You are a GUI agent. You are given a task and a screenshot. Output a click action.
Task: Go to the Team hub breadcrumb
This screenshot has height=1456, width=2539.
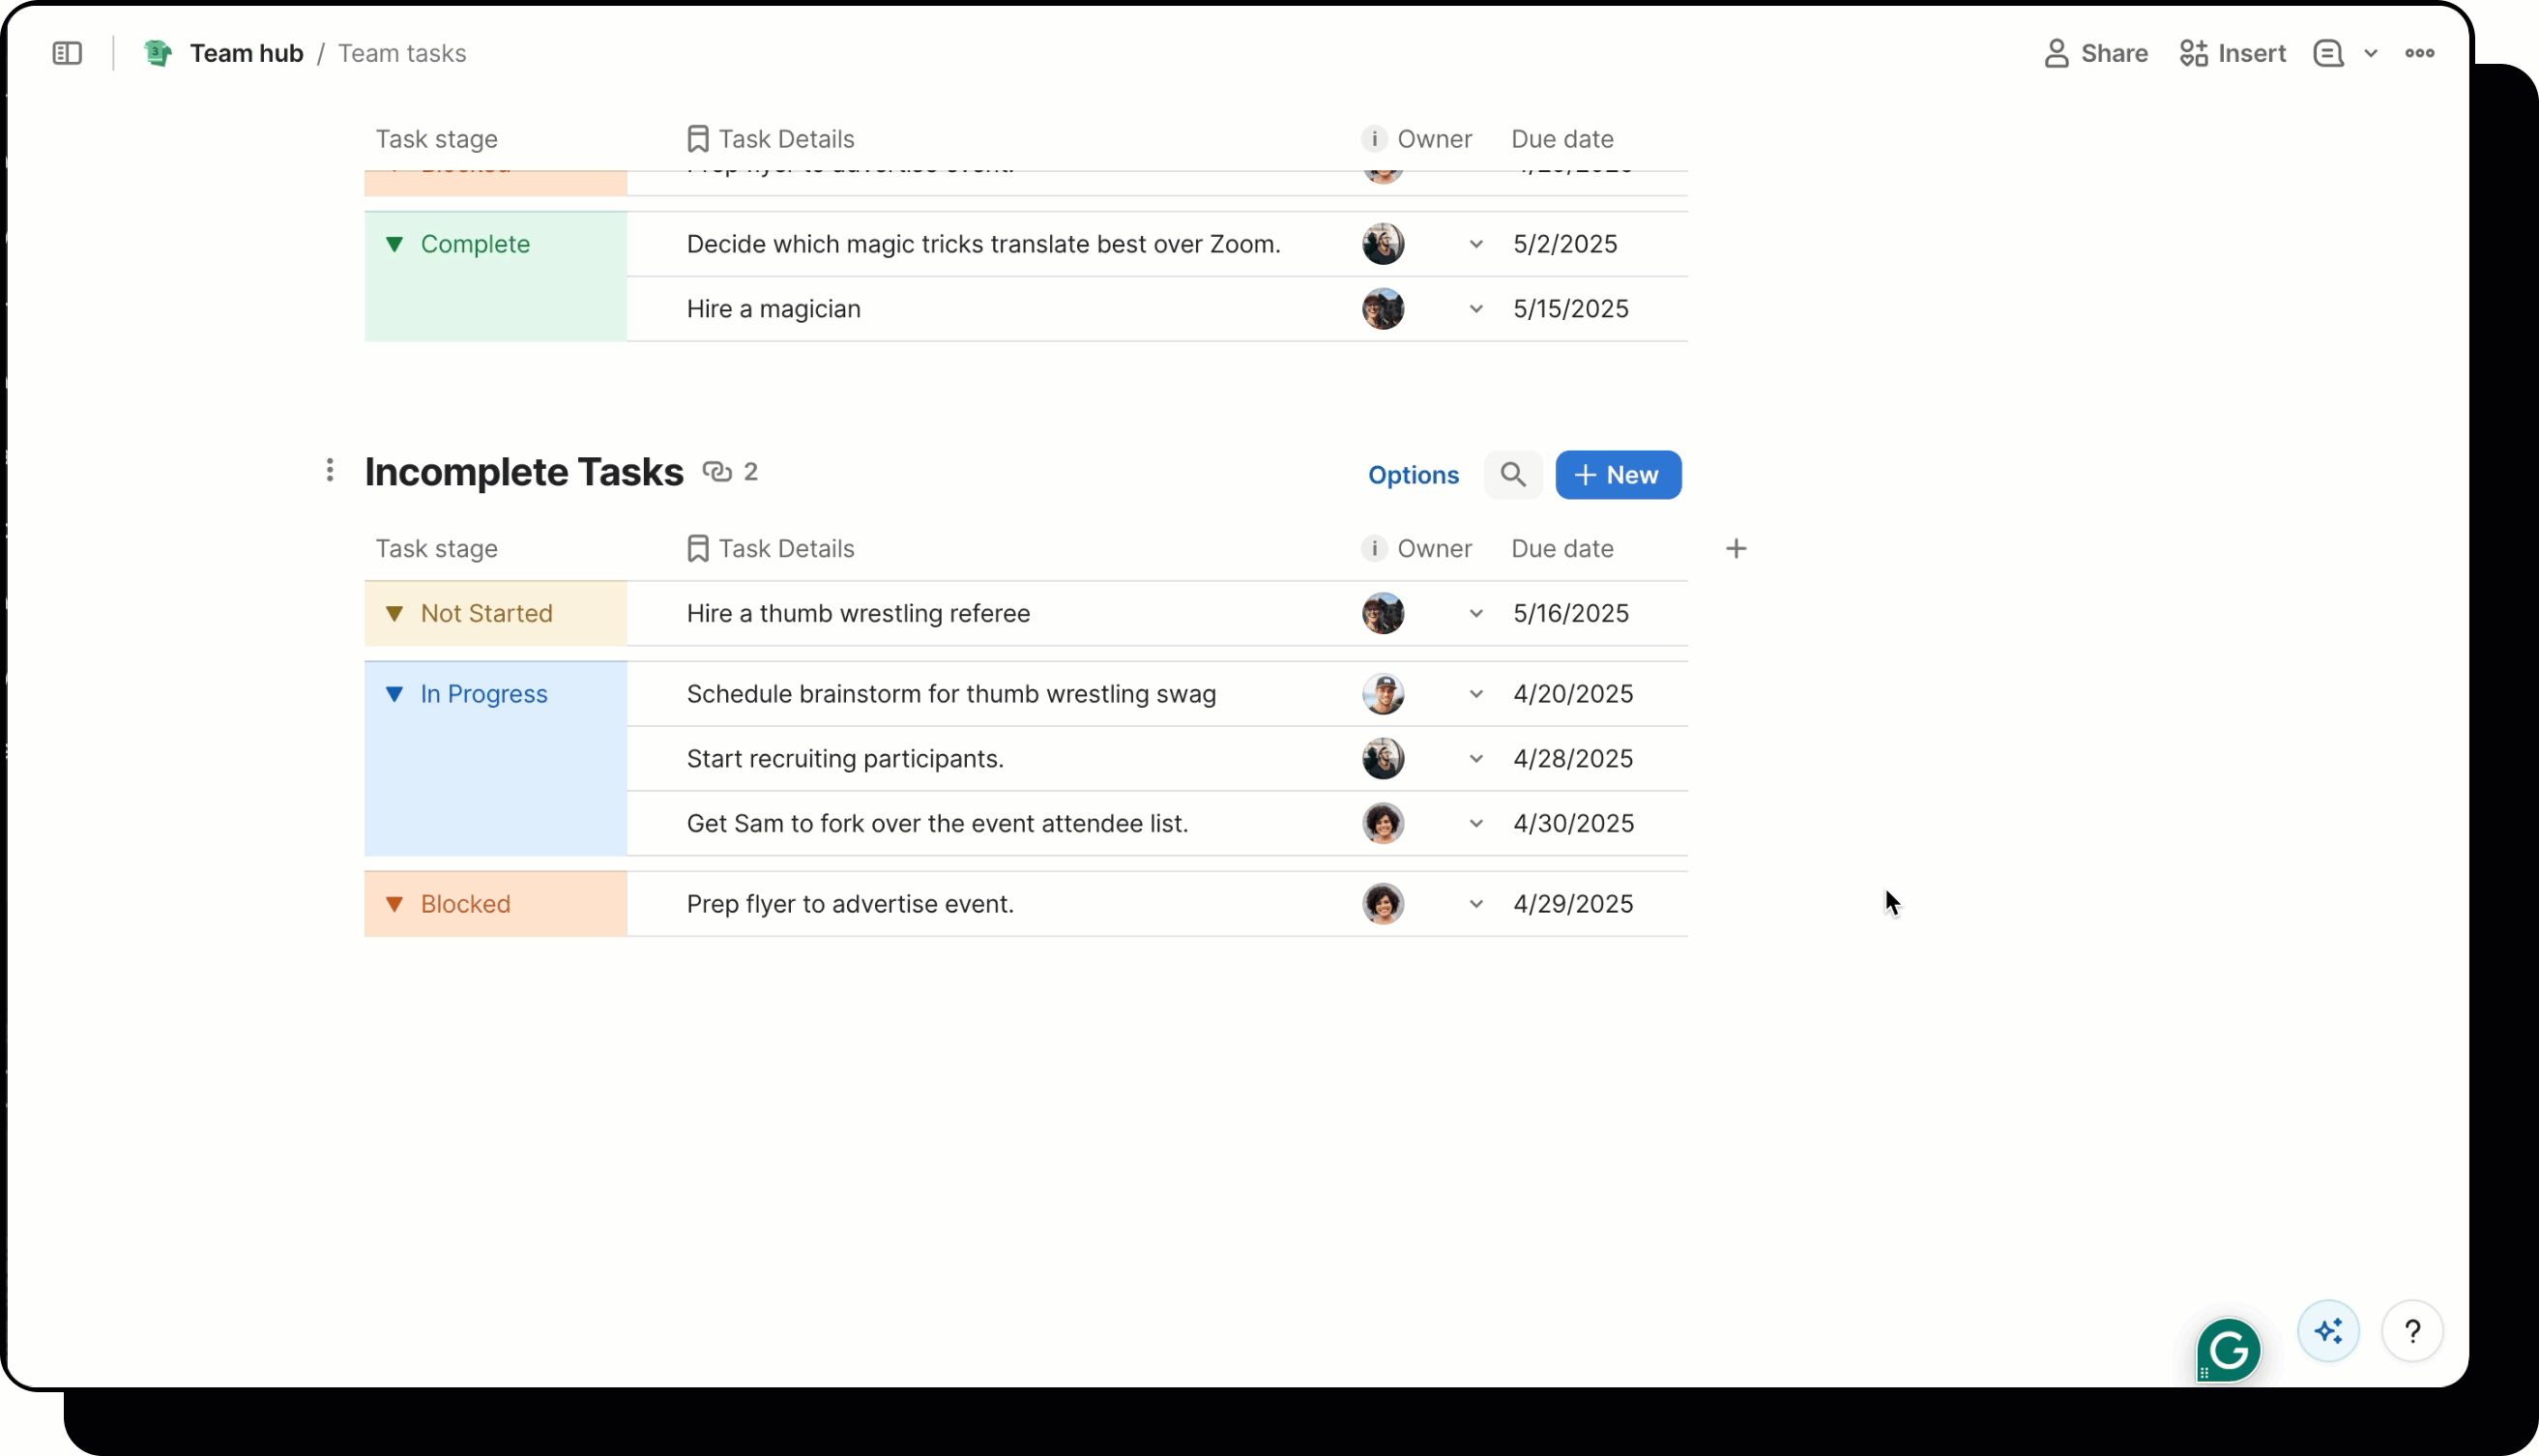click(x=246, y=53)
